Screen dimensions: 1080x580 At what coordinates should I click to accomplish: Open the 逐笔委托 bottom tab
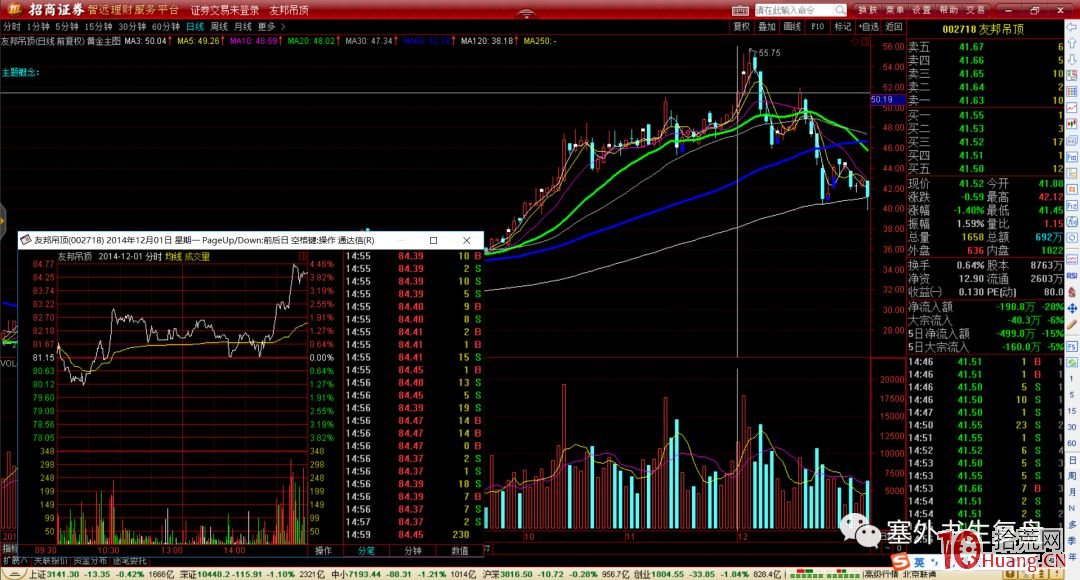point(130,561)
